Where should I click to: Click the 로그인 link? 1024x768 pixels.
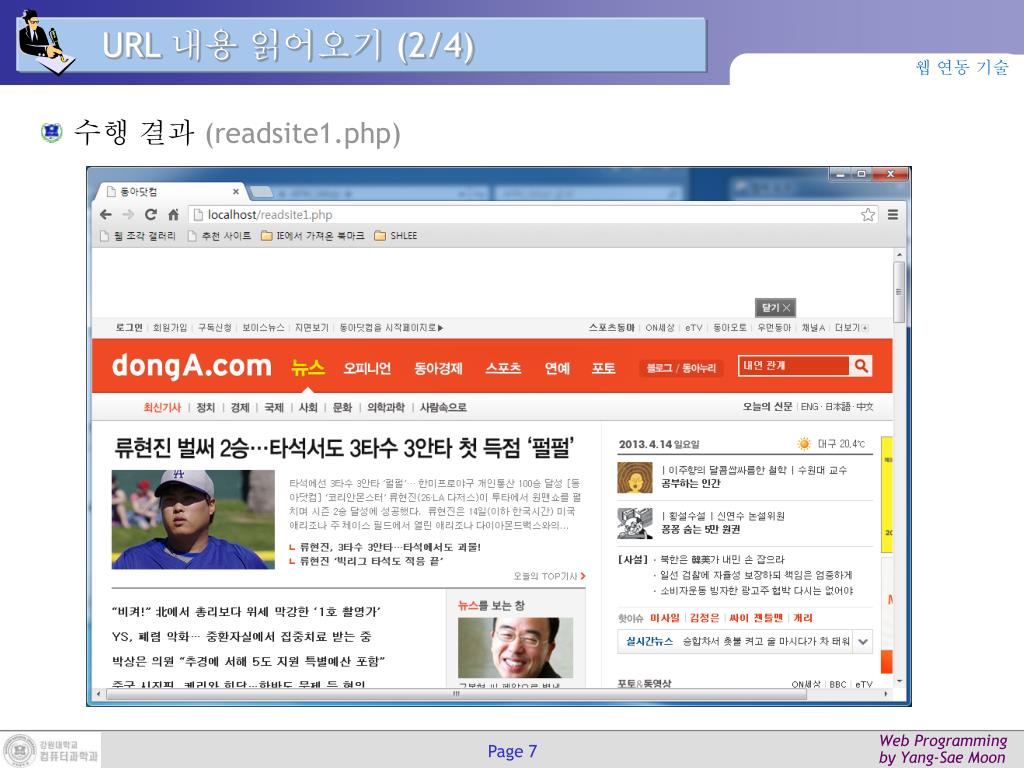point(129,328)
